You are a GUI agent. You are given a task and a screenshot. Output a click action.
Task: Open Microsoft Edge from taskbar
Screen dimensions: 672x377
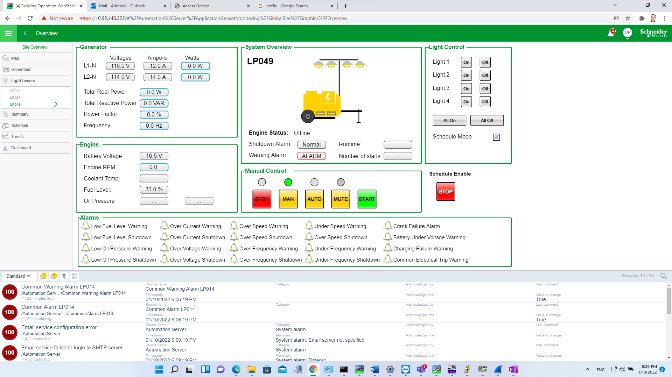point(236,369)
